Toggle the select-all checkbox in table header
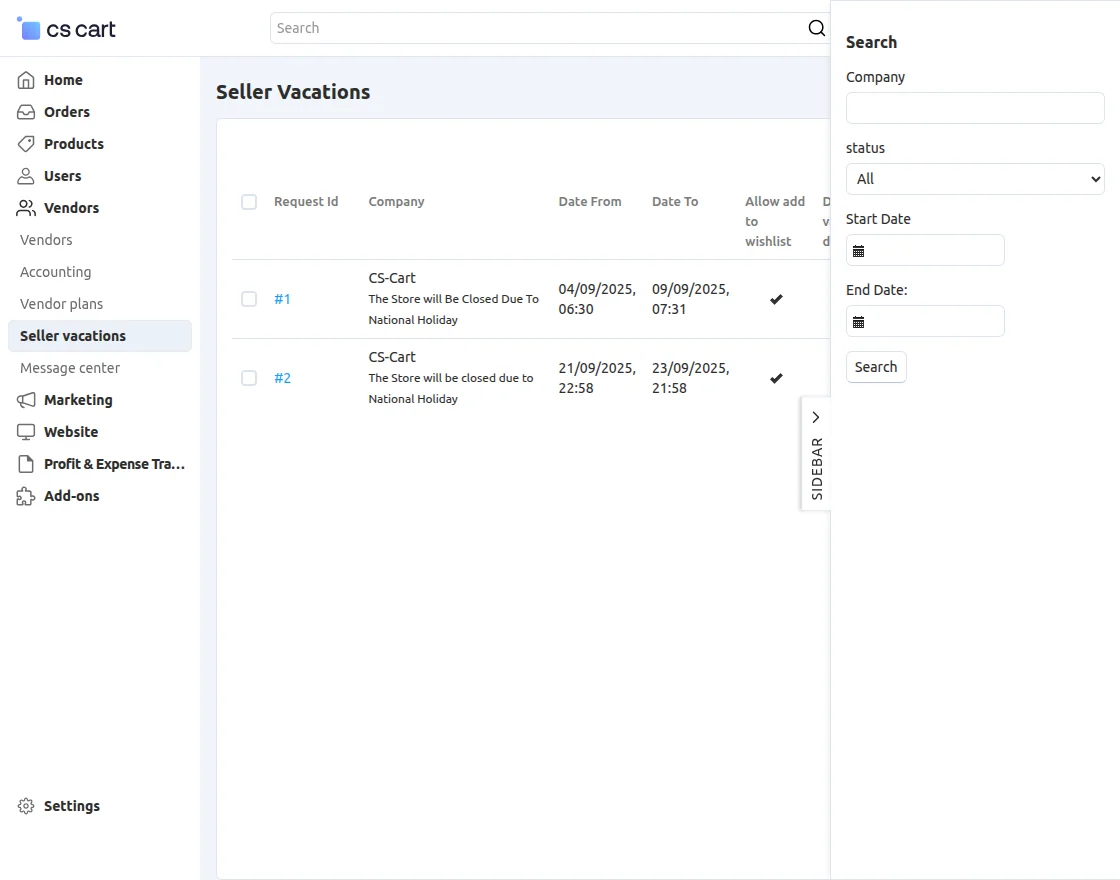Viewport: 1120px width, 880px height. (249, 202)
